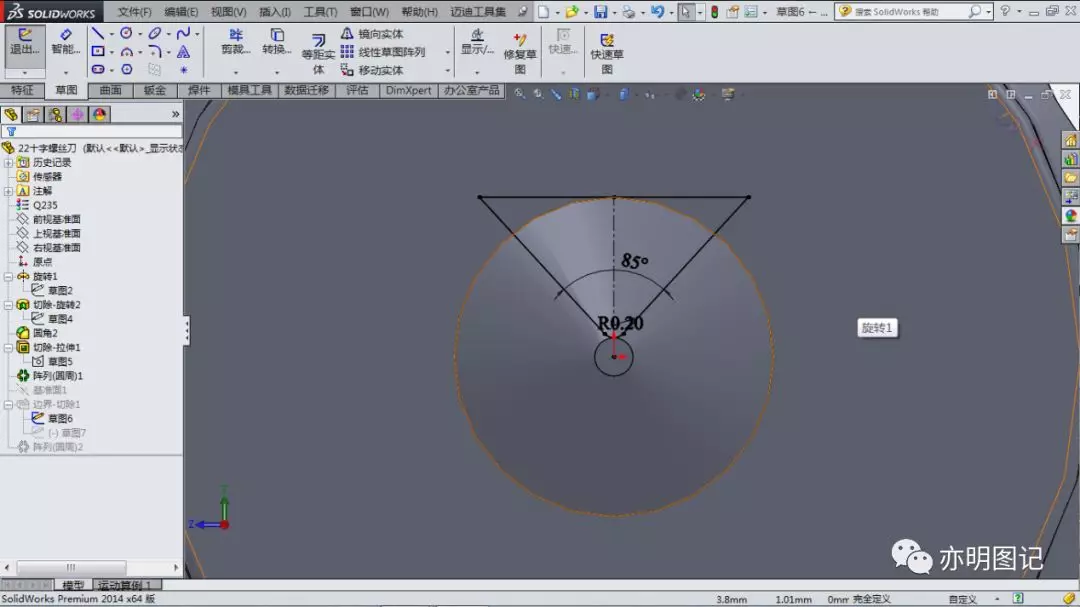Open the DimXpertManager tab icon

pyautogui.click(x=77, y=114)
